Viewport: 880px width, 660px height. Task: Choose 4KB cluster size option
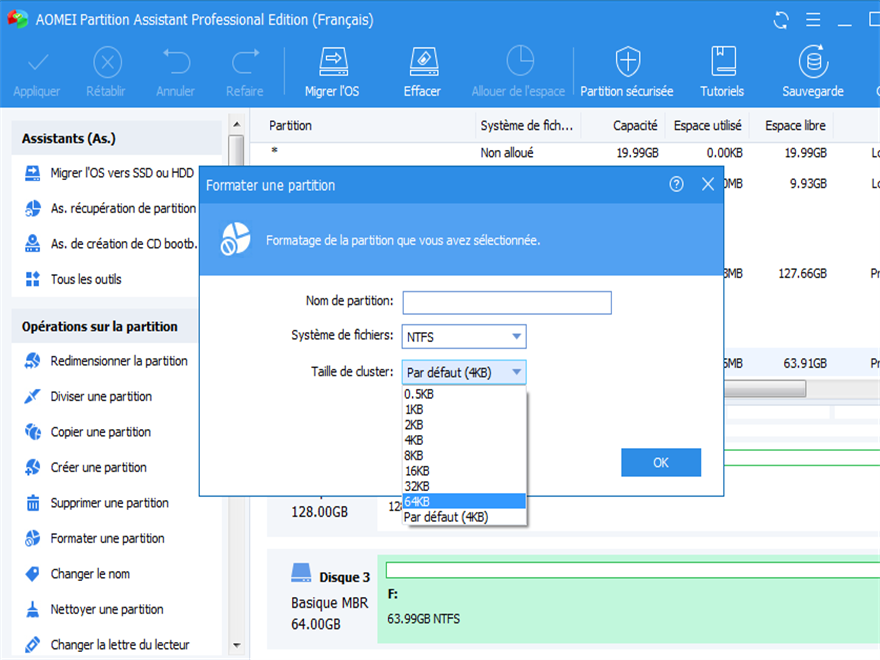click(464, 440)
